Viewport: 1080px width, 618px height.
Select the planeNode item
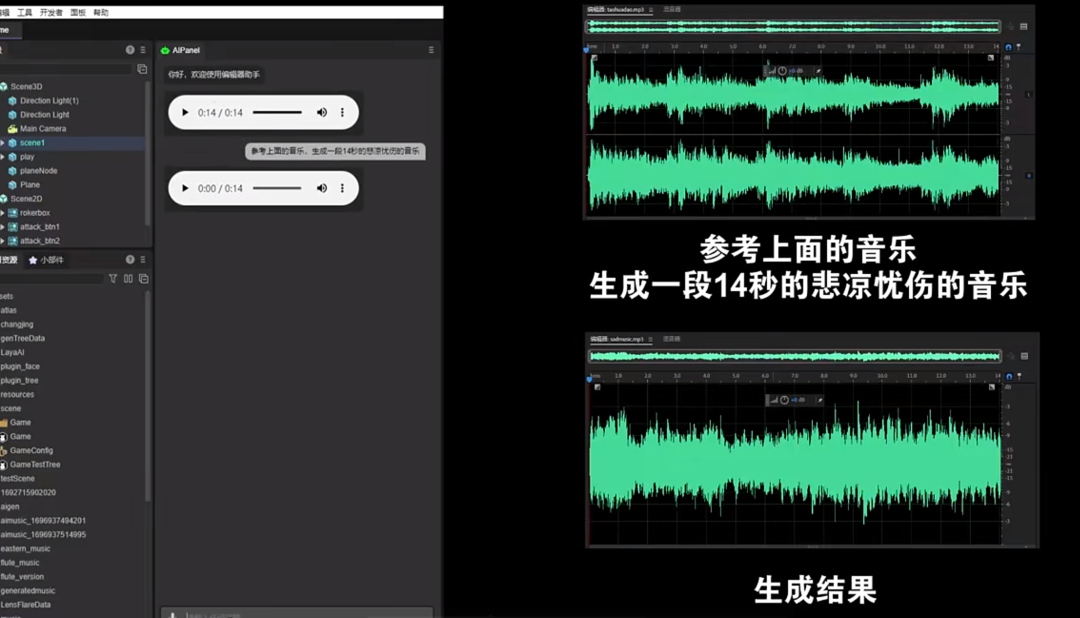38,171
